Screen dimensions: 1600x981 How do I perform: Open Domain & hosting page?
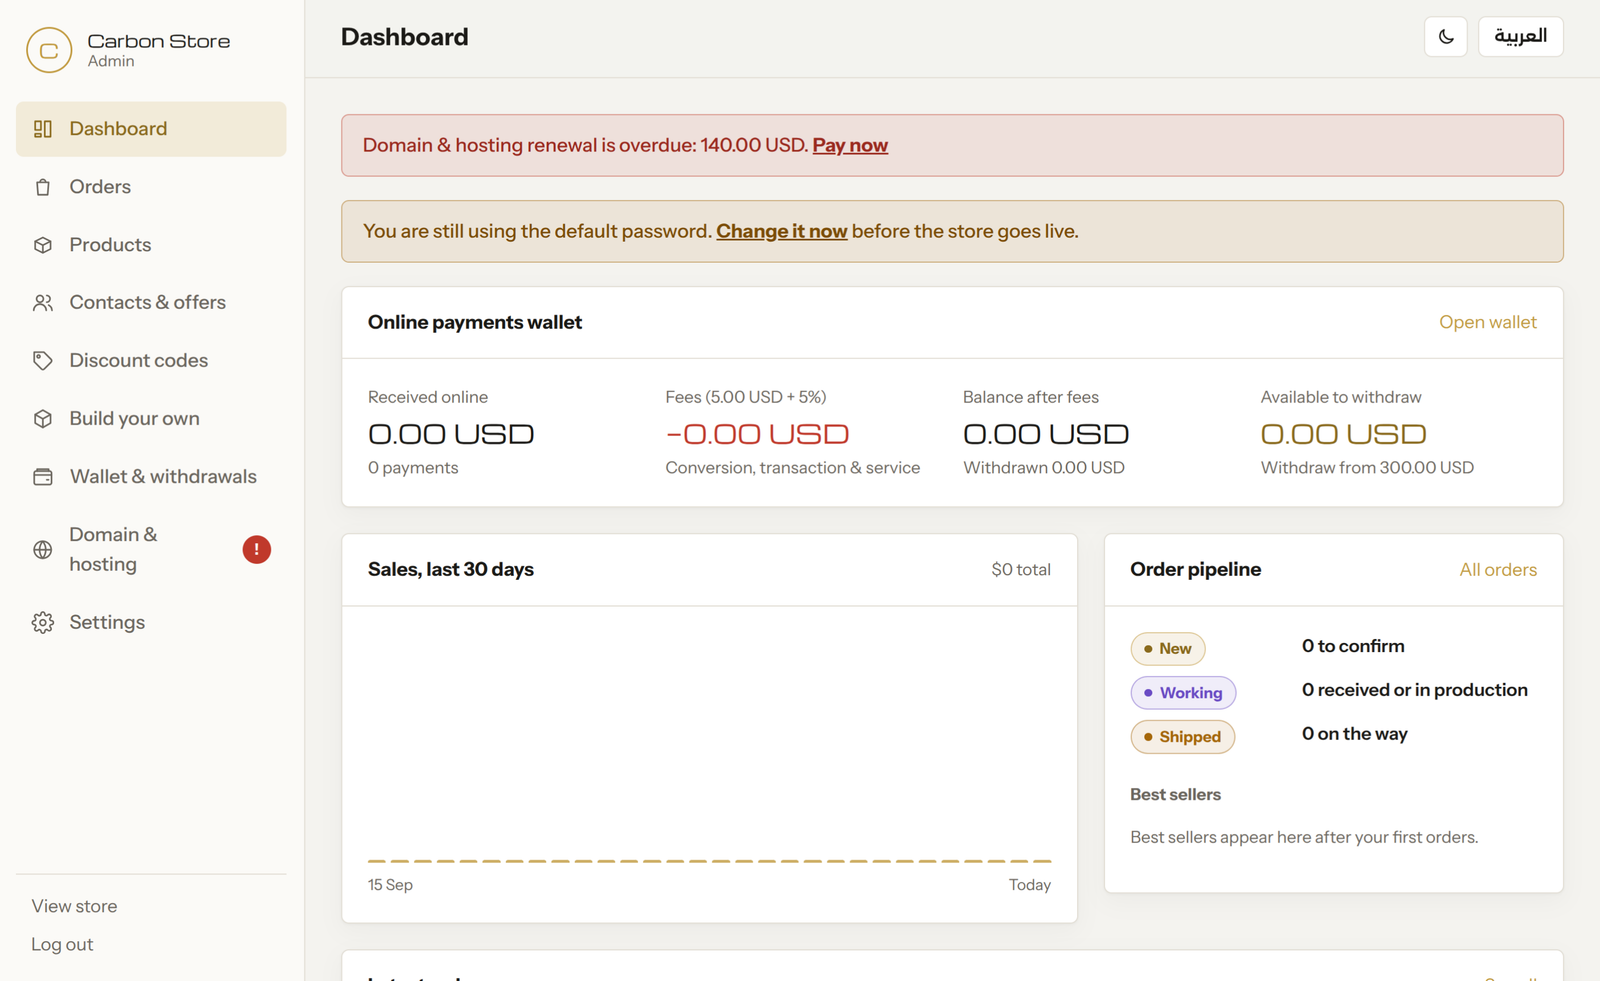(x=151, y=550)
